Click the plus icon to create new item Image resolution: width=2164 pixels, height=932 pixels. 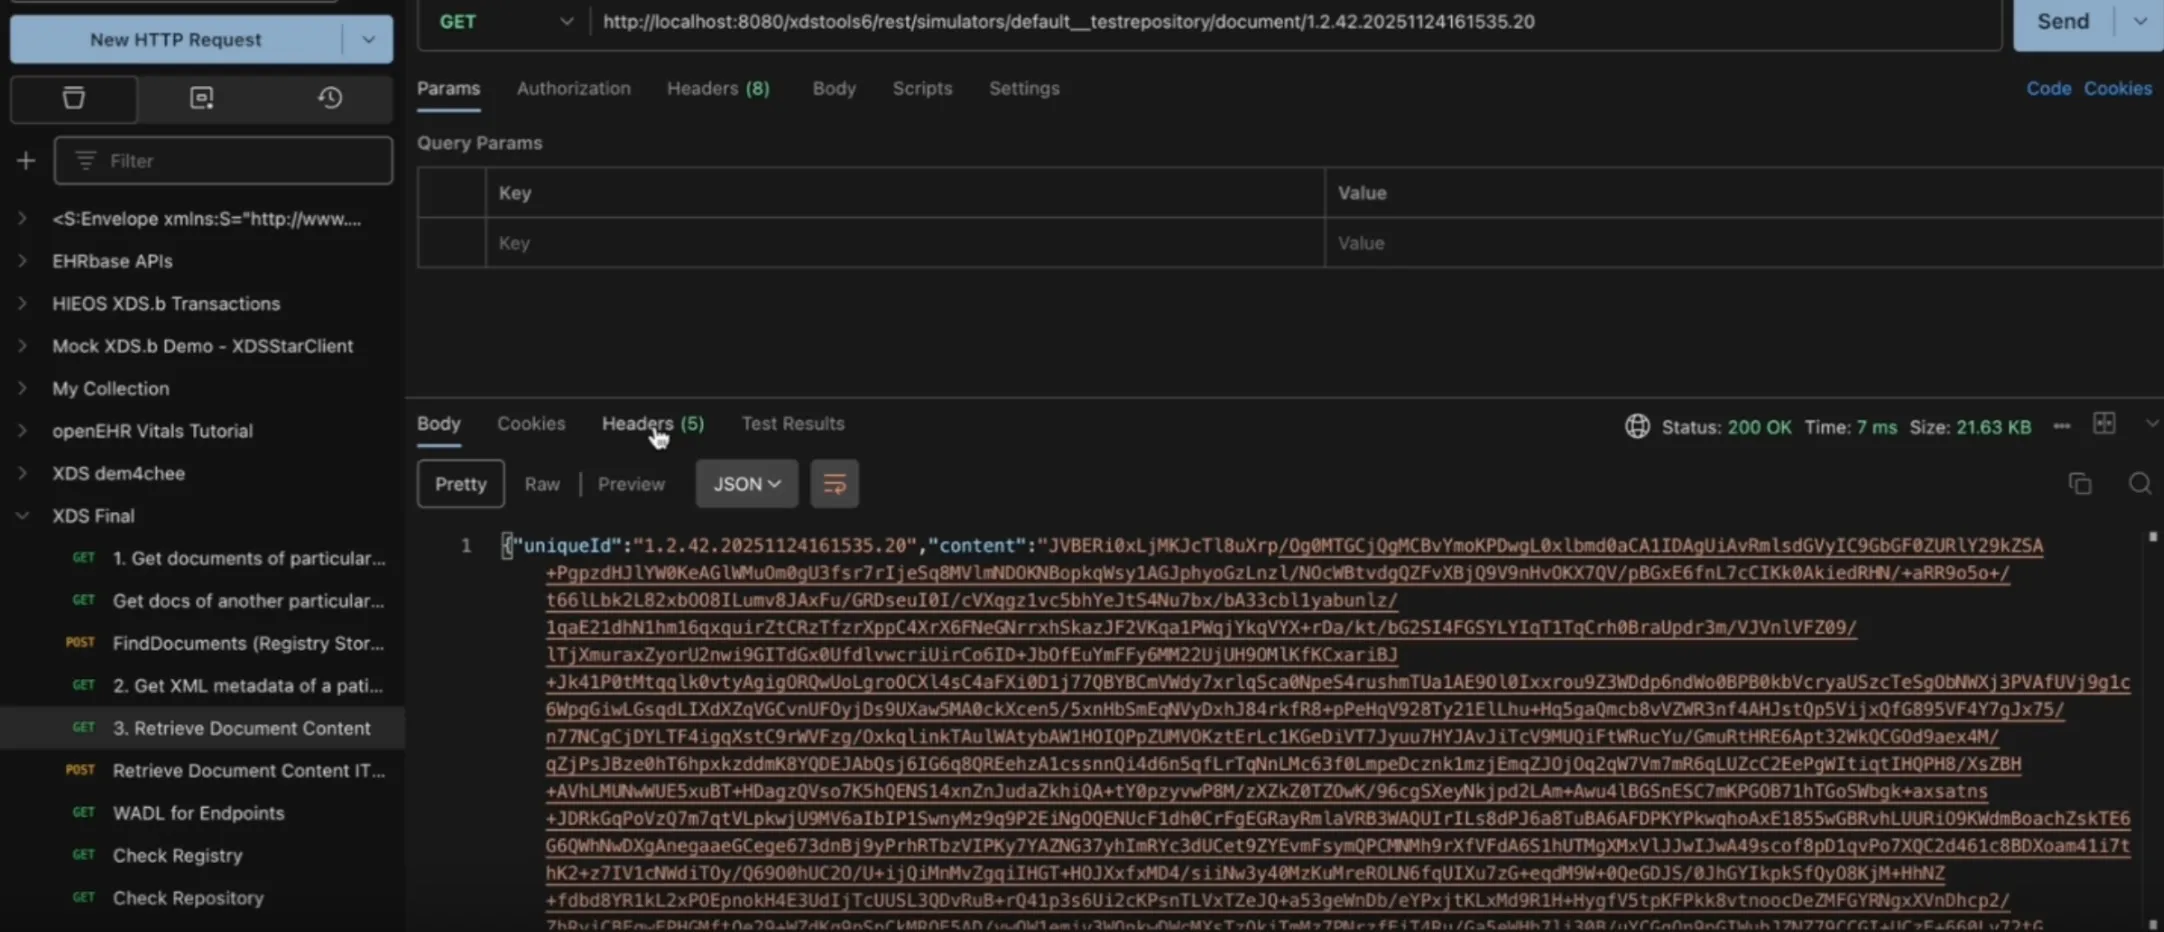(25, 160)
